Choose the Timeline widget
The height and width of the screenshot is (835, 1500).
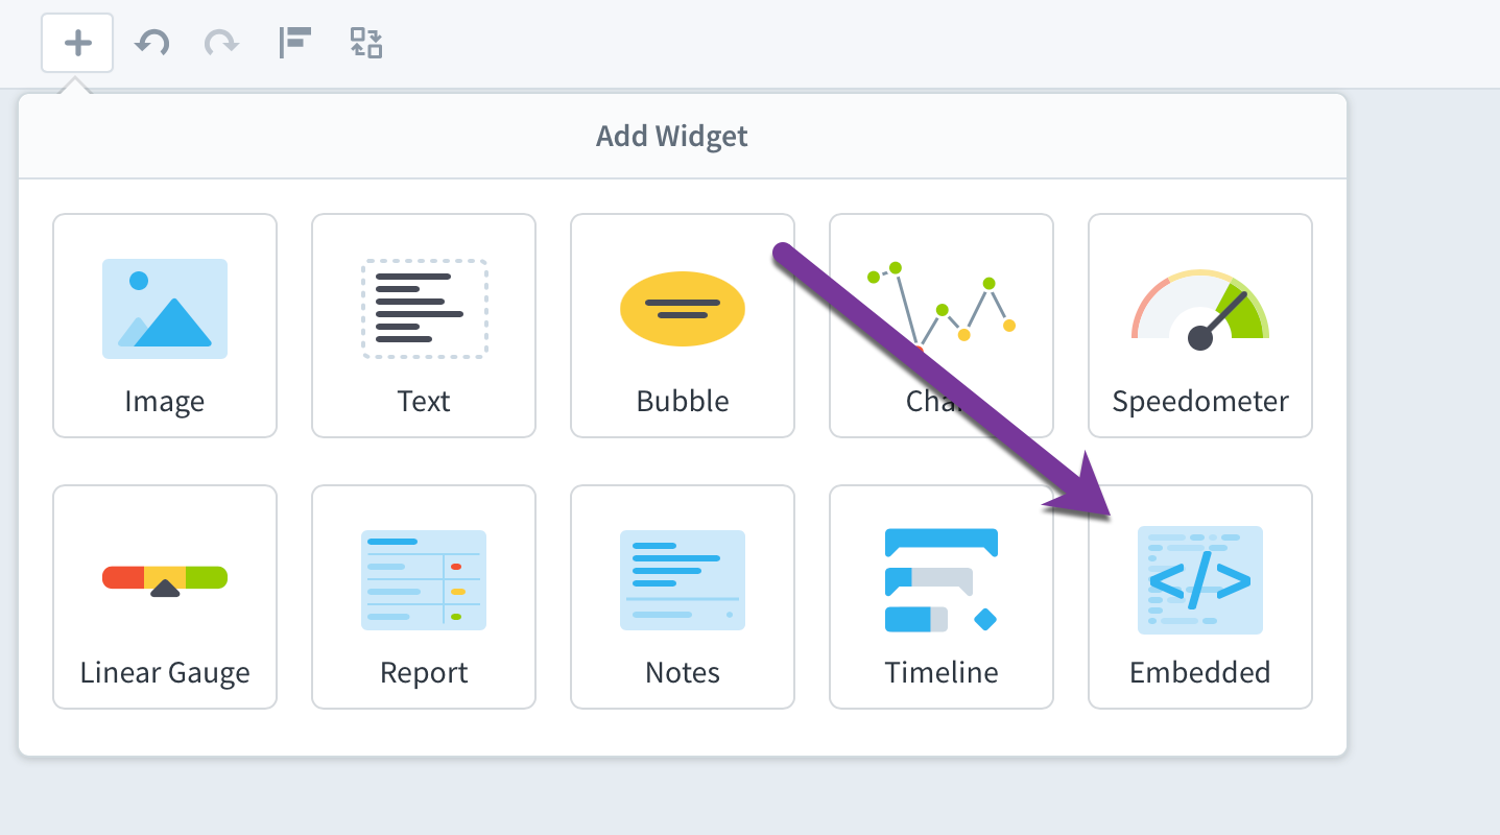941,597
